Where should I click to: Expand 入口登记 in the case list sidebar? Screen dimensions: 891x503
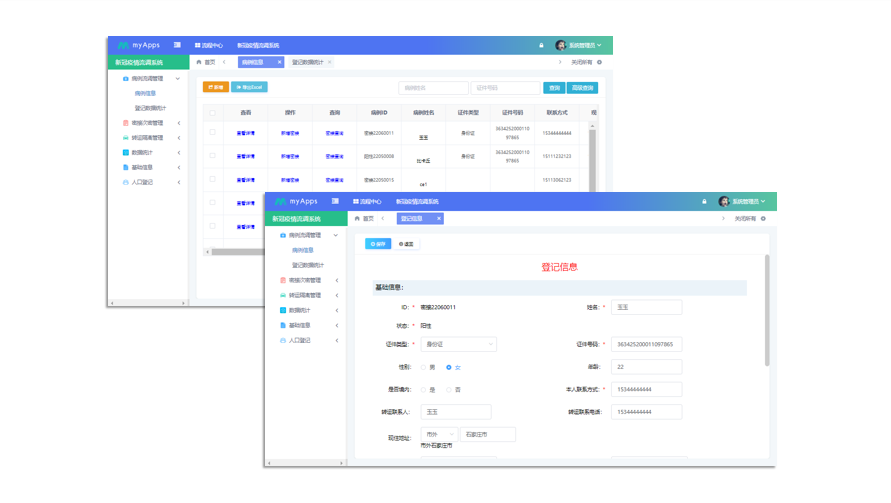click(179, 182)
